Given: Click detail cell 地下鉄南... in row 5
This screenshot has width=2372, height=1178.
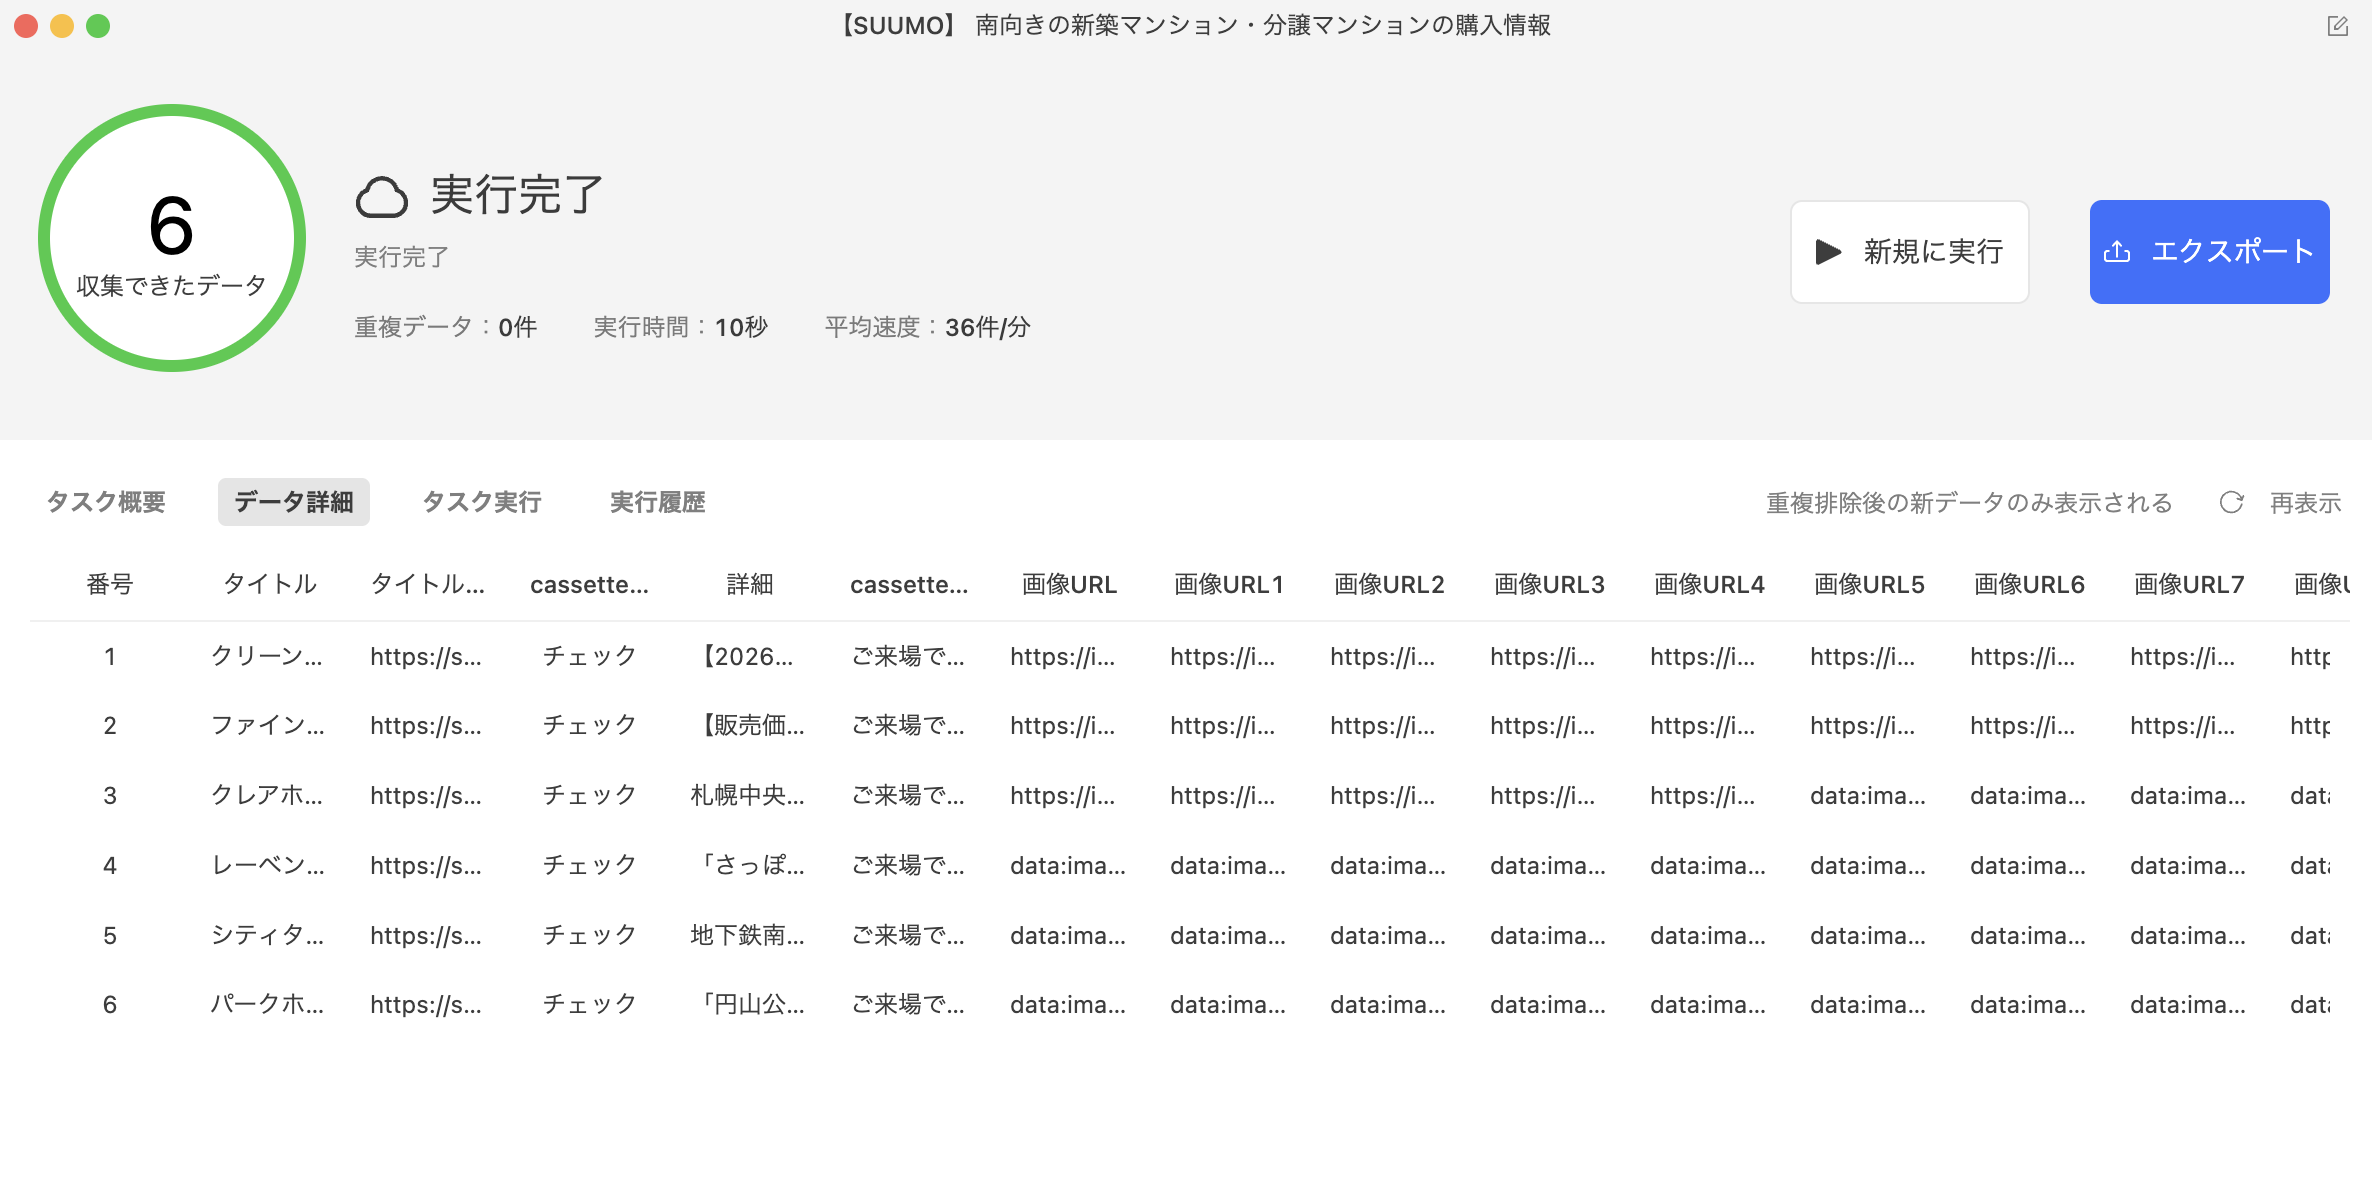Looking at the screenshot, I should [x=748, y=935].
